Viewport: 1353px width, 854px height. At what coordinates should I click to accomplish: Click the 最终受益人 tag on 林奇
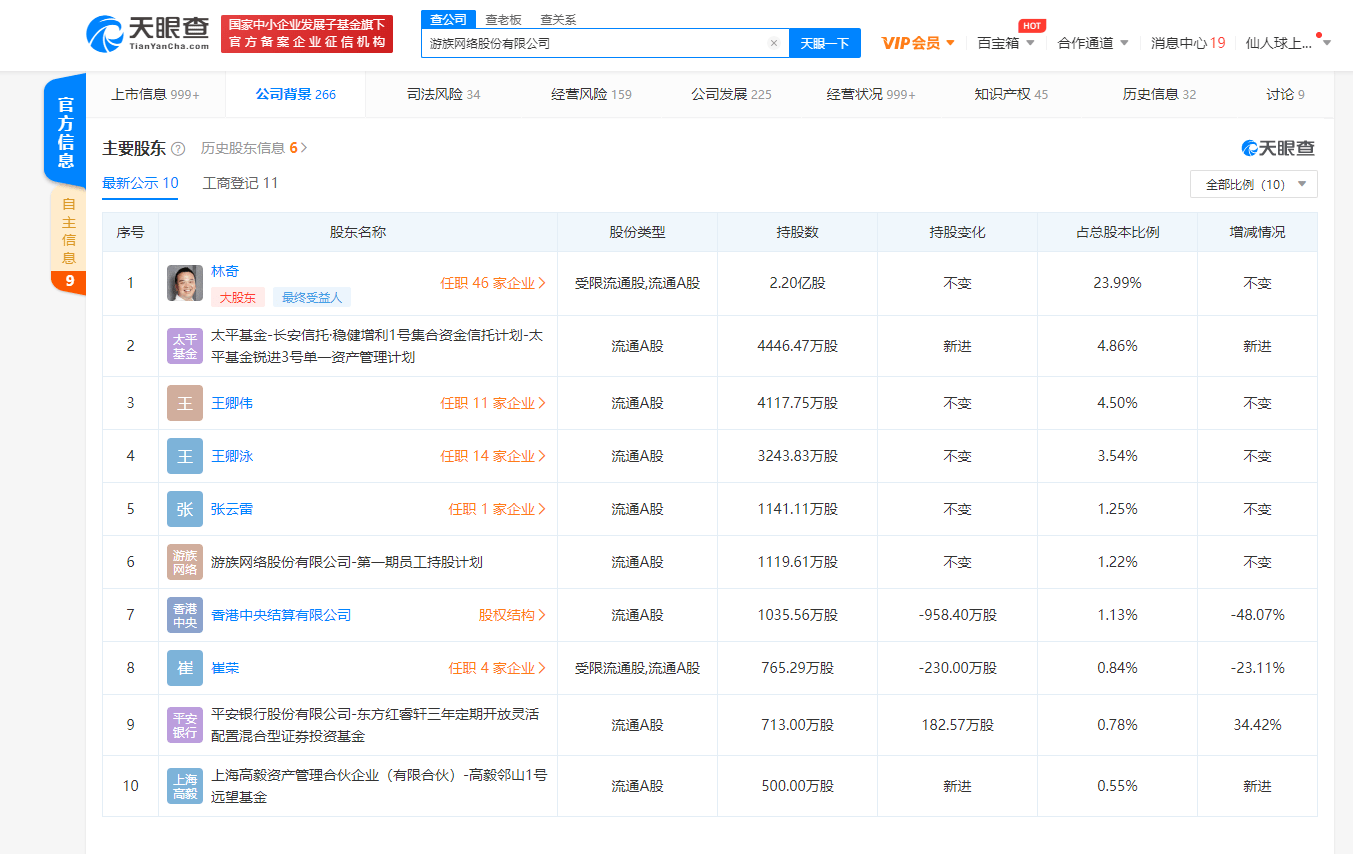(x=312, y=297)
